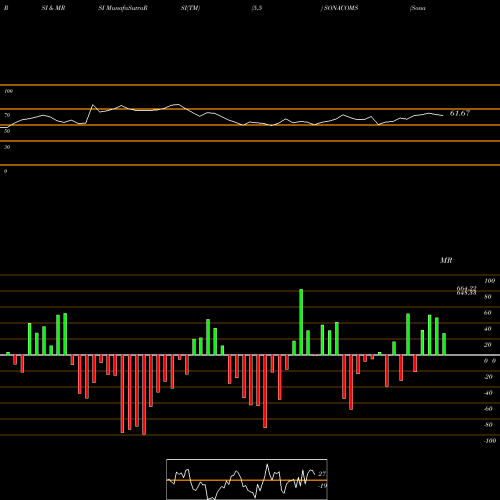Click the ') SONACOMS' symbol label
Screen dimensions: 500x500
(339, 8)
